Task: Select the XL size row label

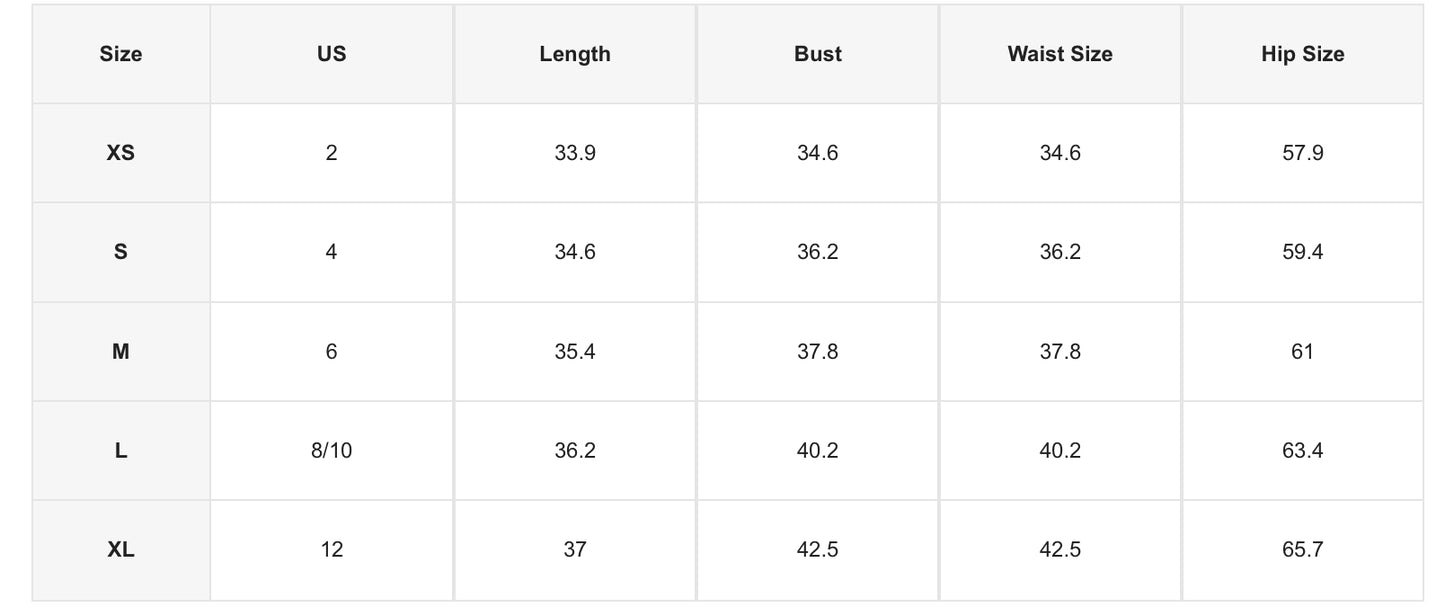Action: (x=121, y=549)
